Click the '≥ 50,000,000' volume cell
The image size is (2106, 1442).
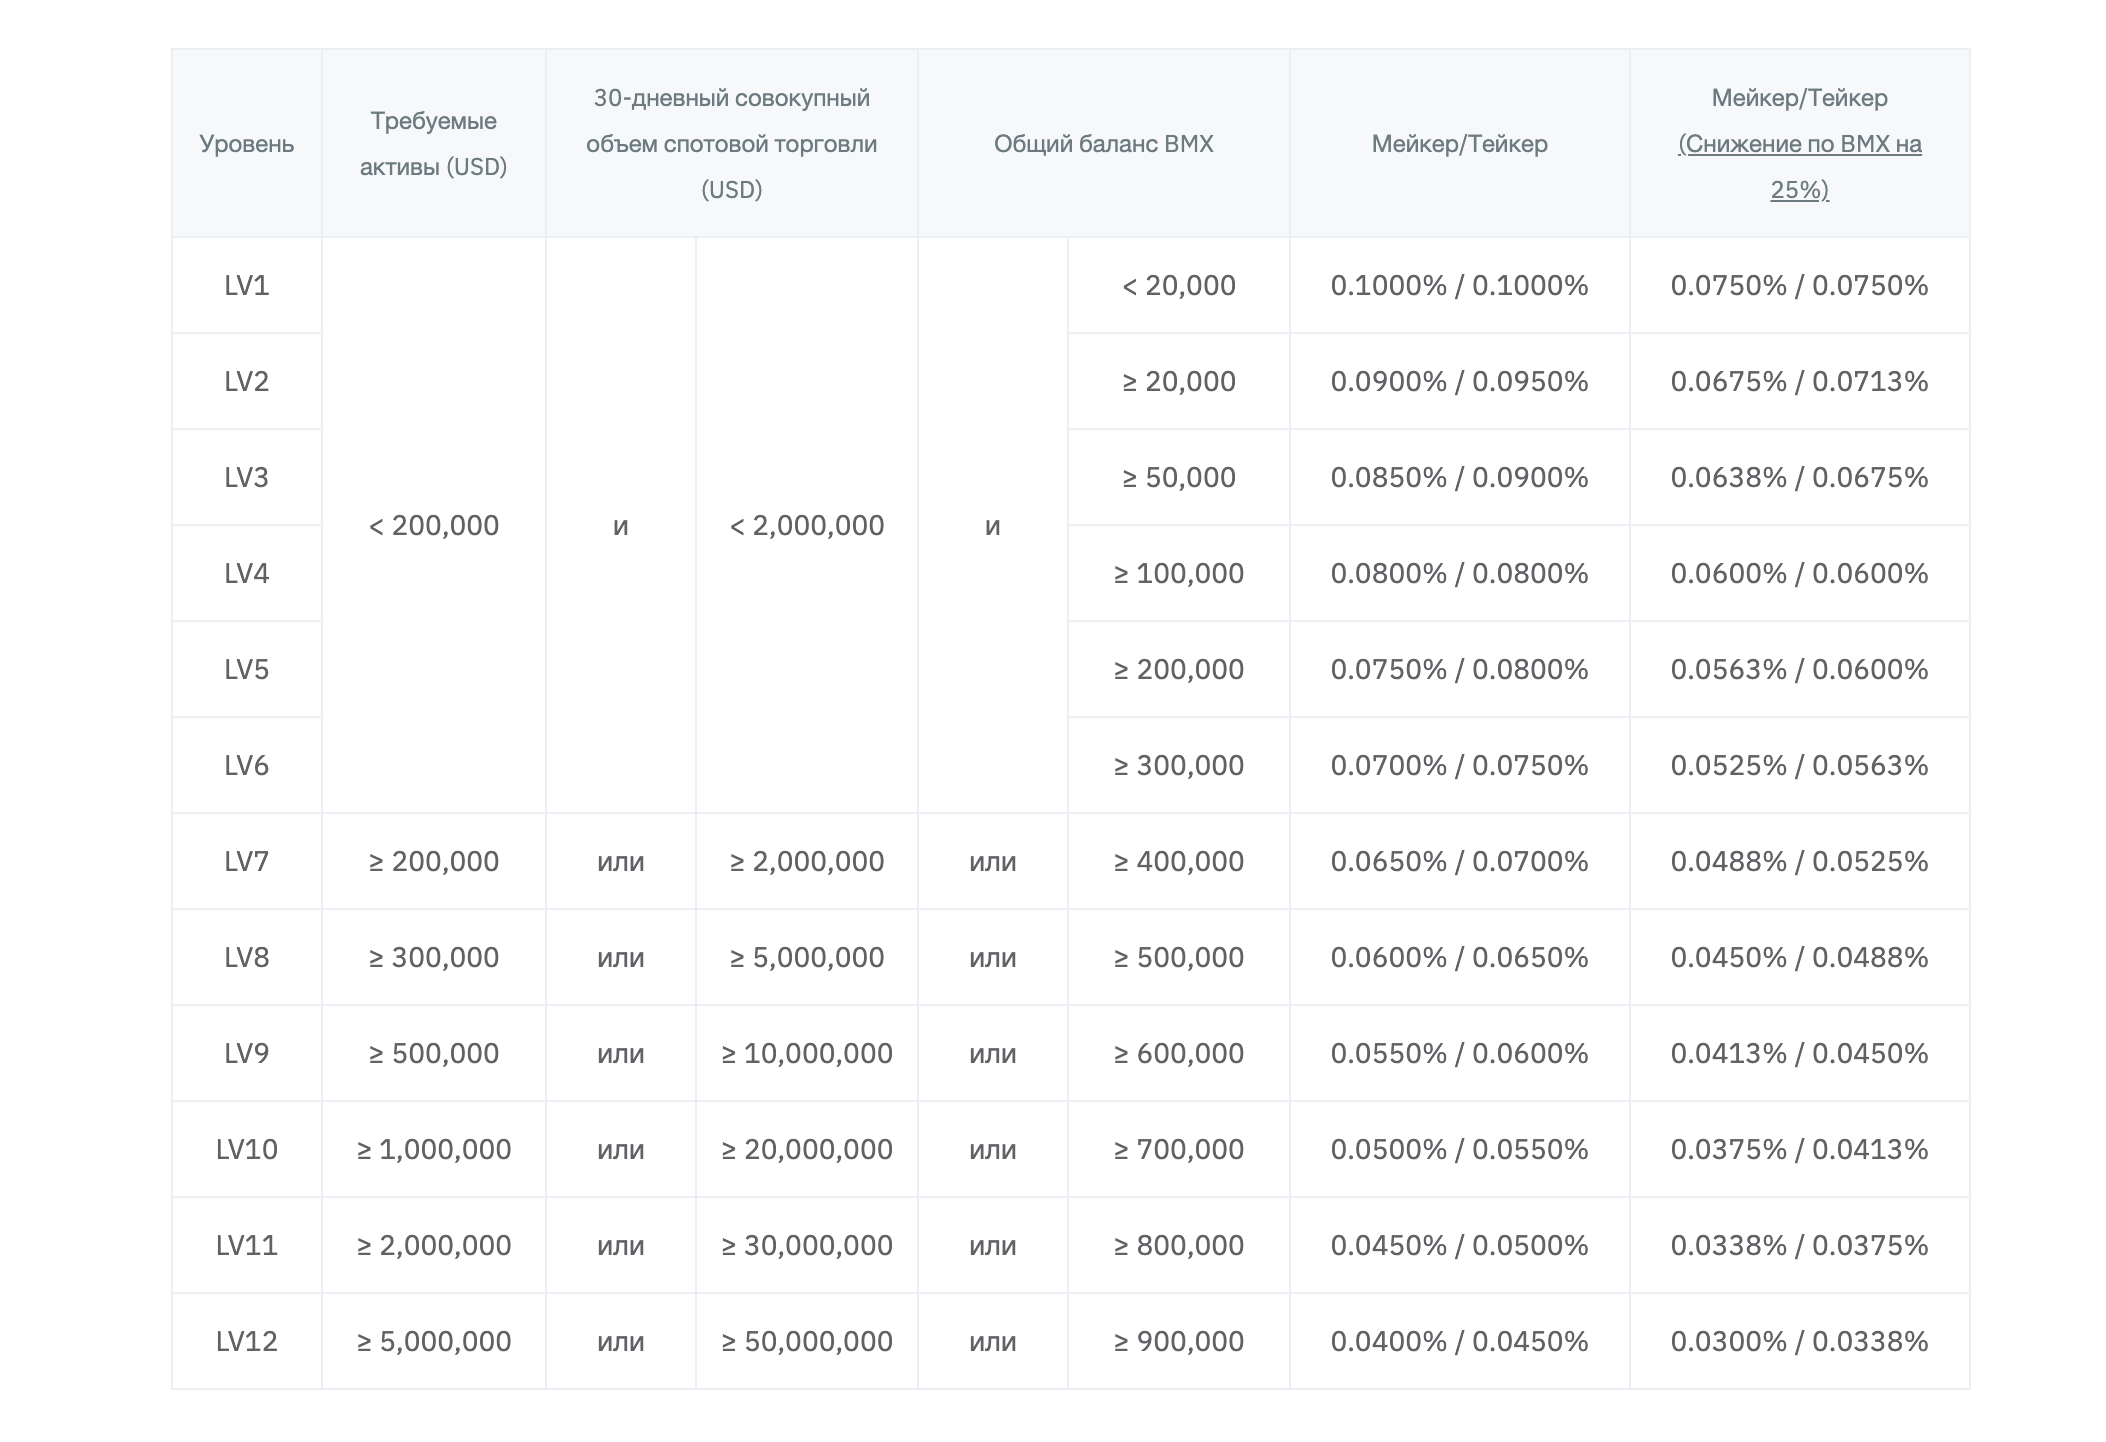[x=806, y=1342]
